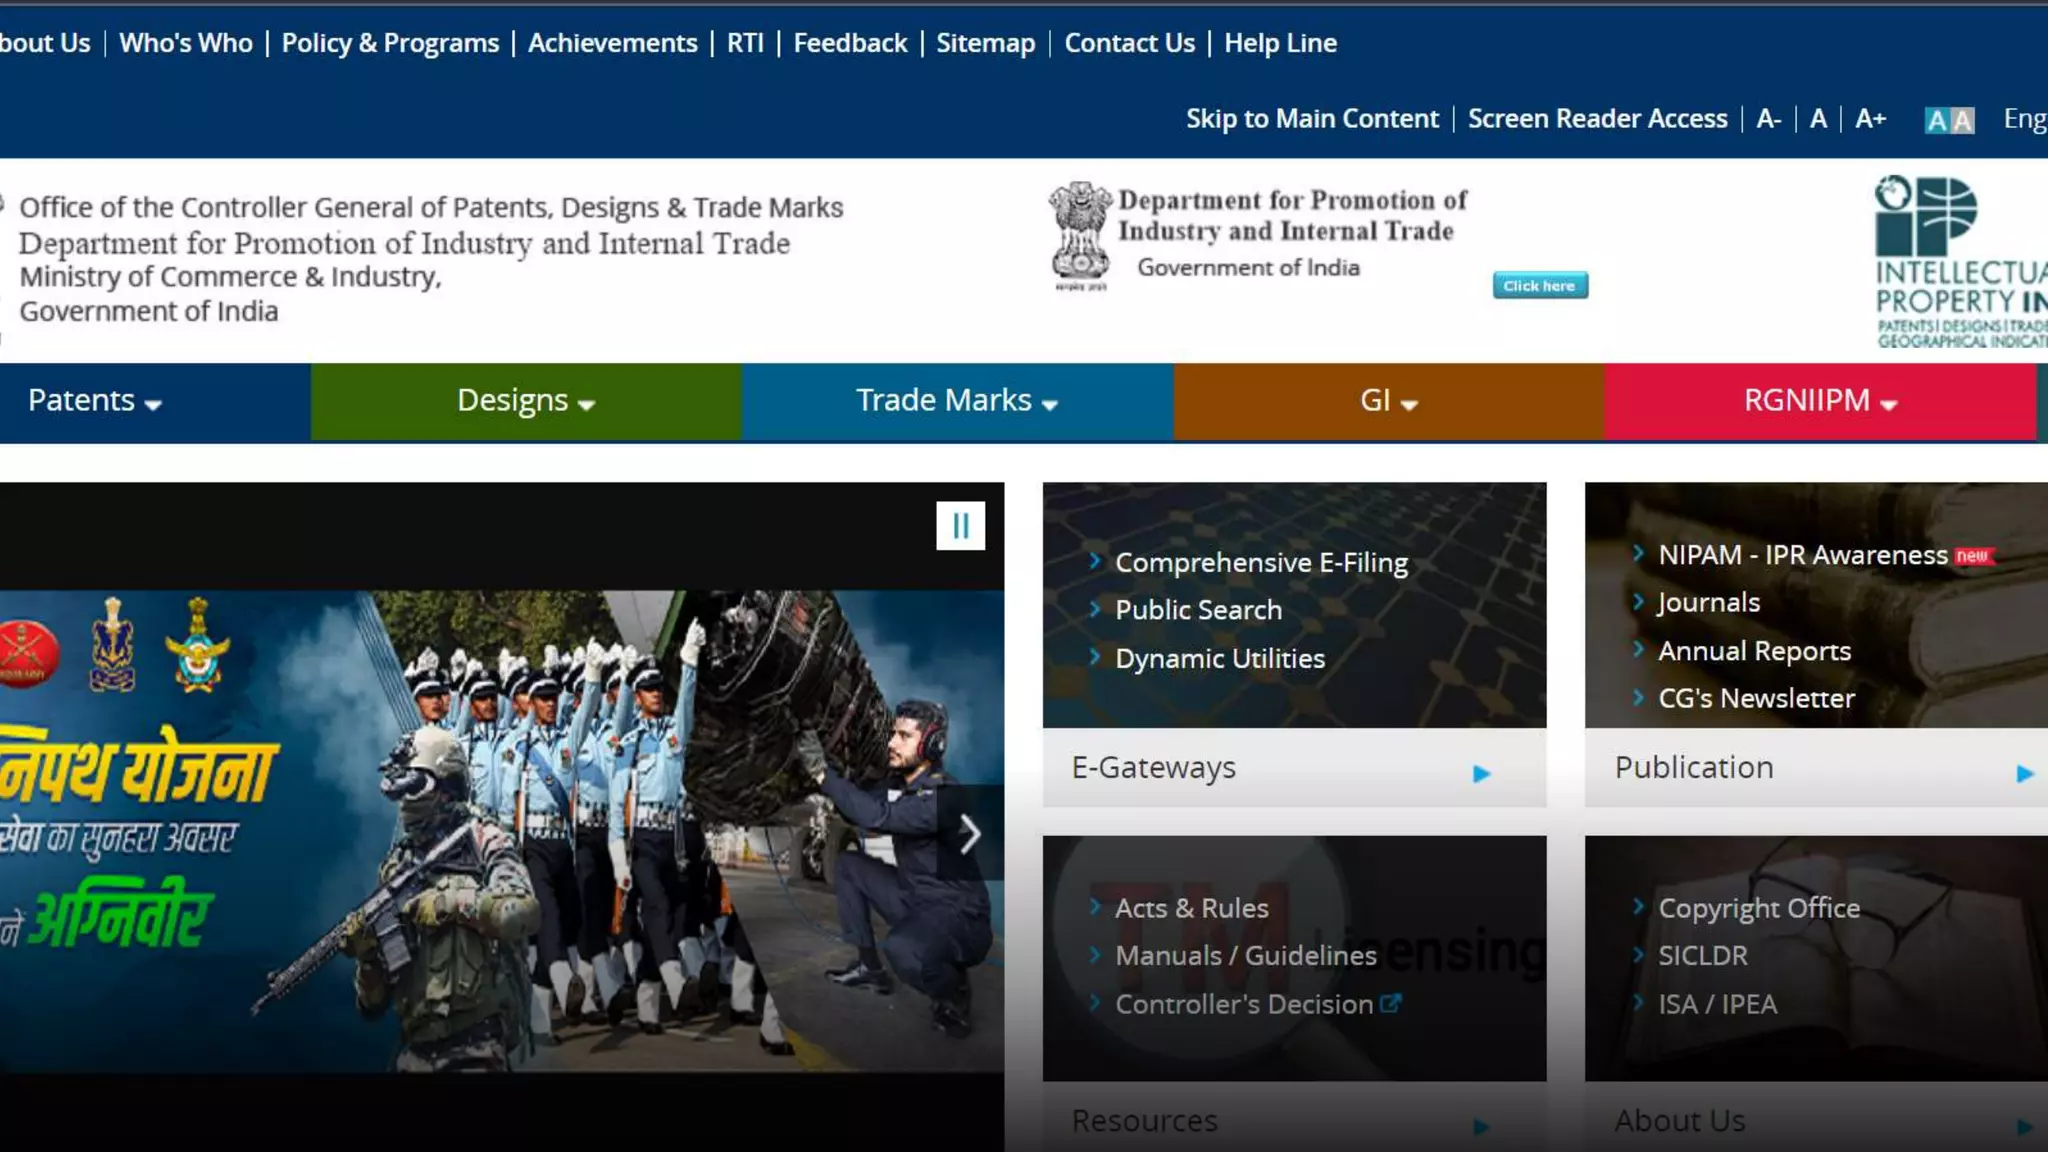
Task: Click the Resources blue arrow icon
Action: coord(1481,1127)
